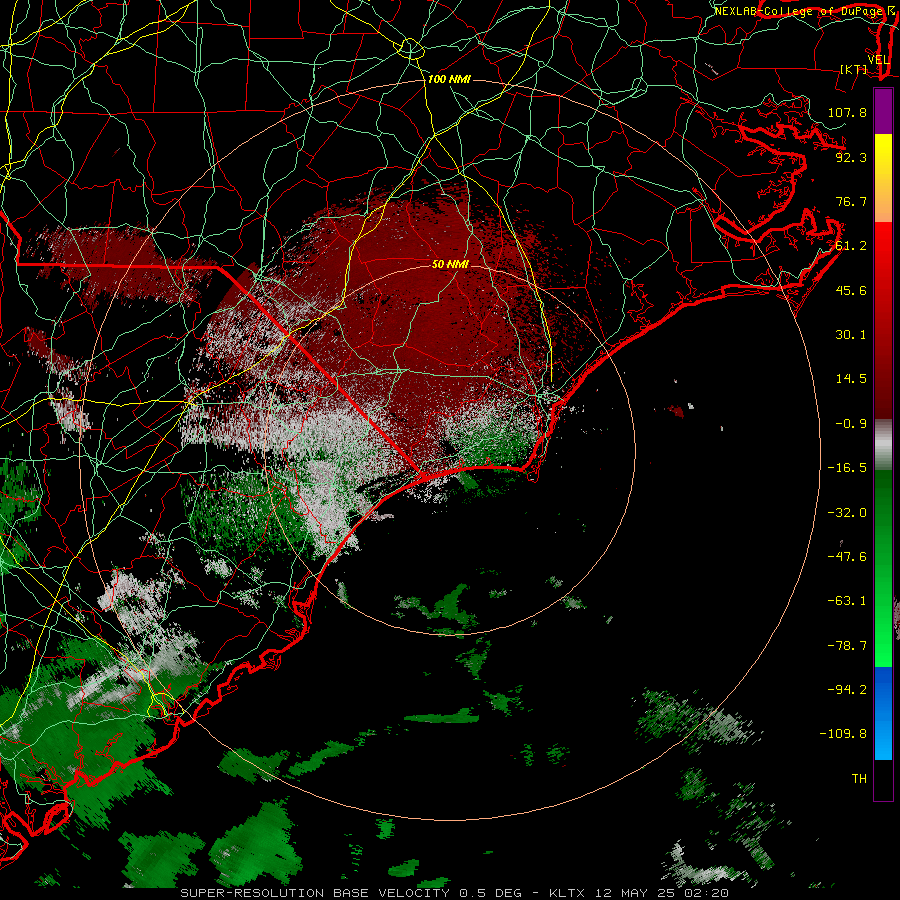The image size is (900, 900).
Task: Click the [KT] units label
Action: [x=854, y=69]
